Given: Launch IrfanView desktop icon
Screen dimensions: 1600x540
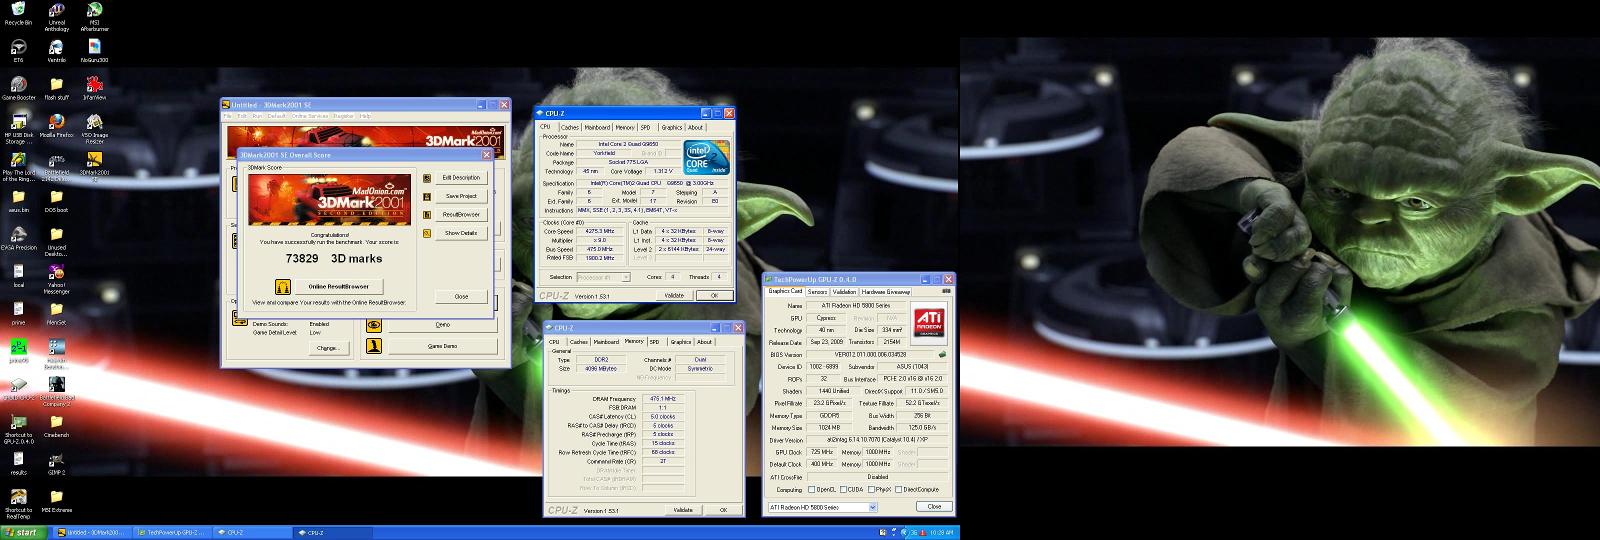Looking at the screenshot, I should [94, 86].
